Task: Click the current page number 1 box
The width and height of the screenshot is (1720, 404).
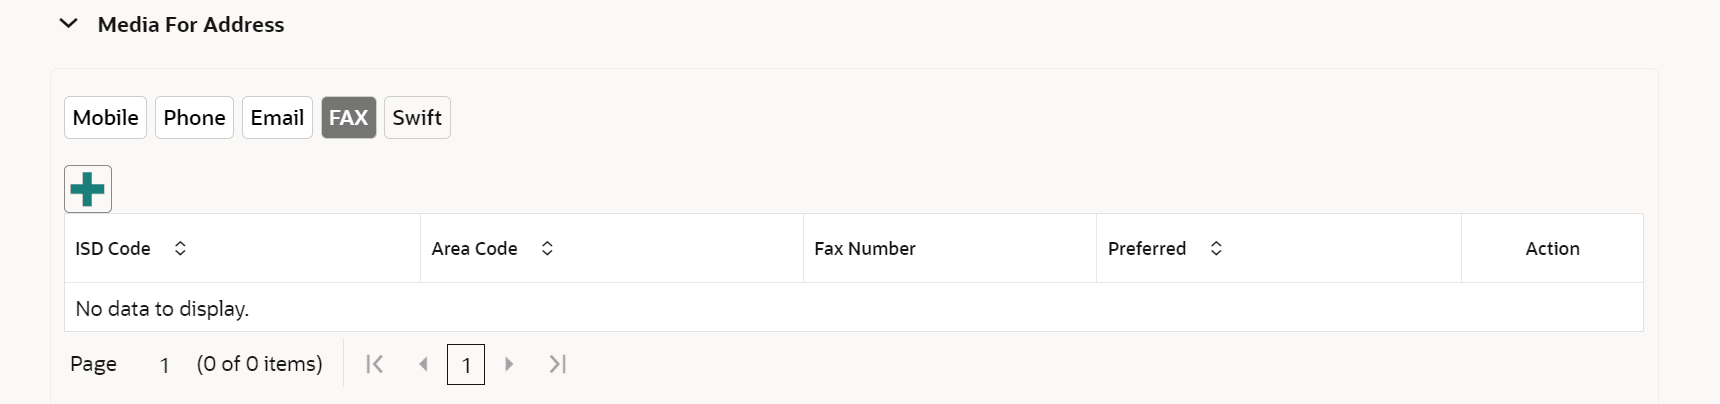Action: pyautogui.click(x=466, y=365)
